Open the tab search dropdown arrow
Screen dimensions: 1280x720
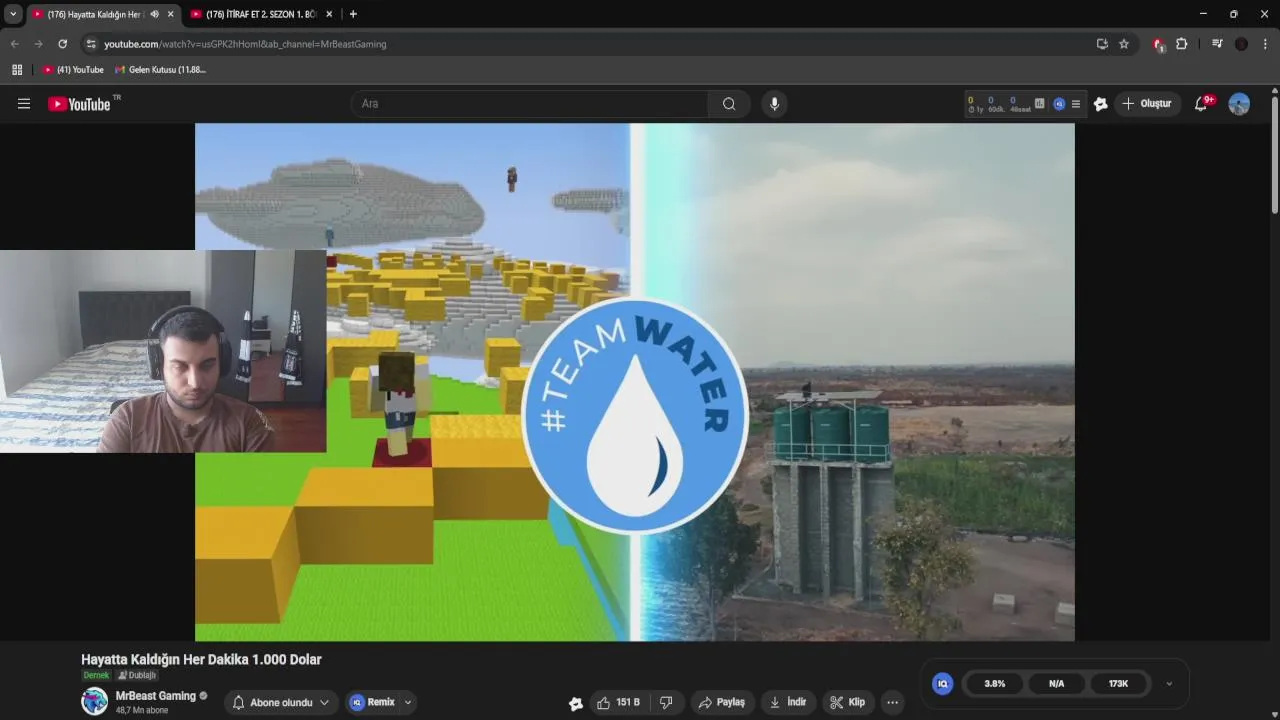point(13,14)
